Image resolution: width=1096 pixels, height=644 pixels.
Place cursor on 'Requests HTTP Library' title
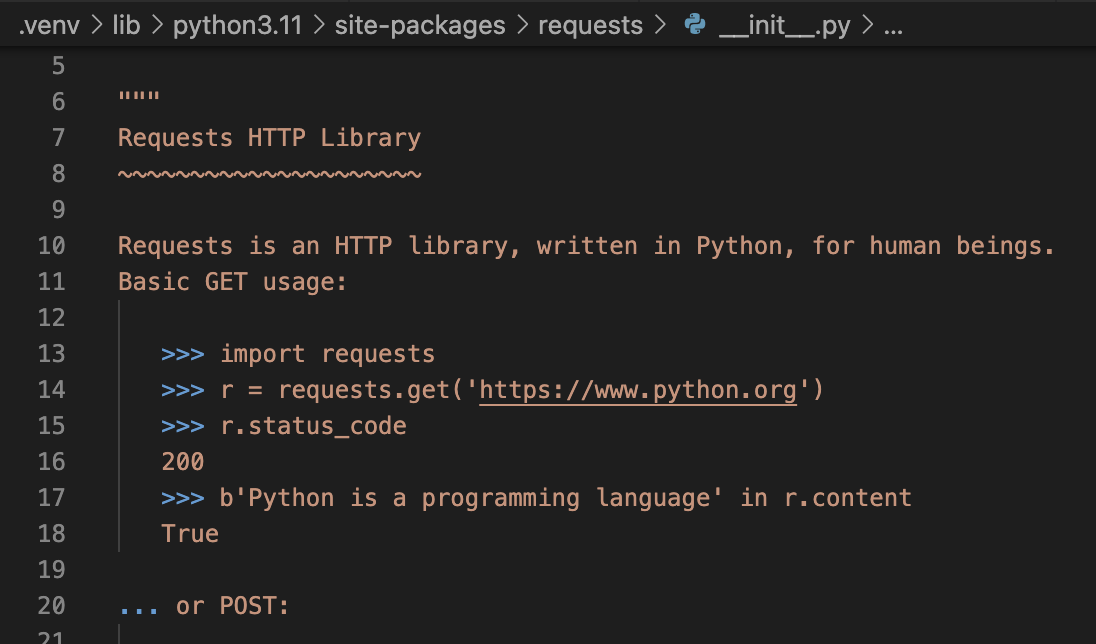pos(269,138)
